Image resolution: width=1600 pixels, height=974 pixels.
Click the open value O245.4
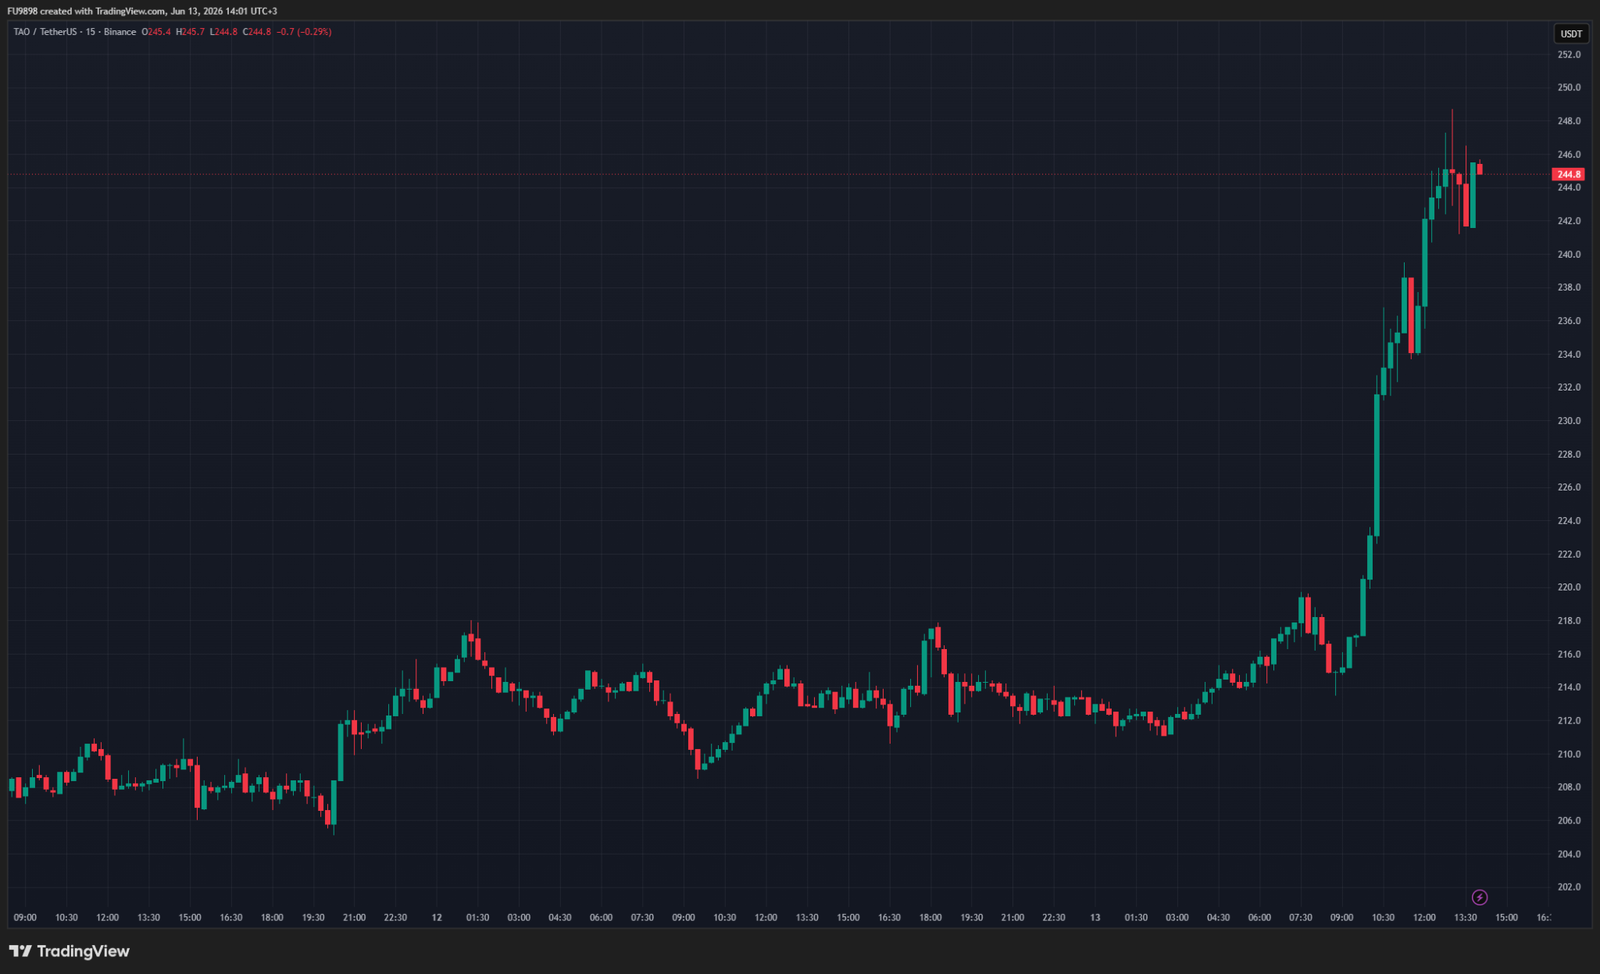tap(156, 32)
